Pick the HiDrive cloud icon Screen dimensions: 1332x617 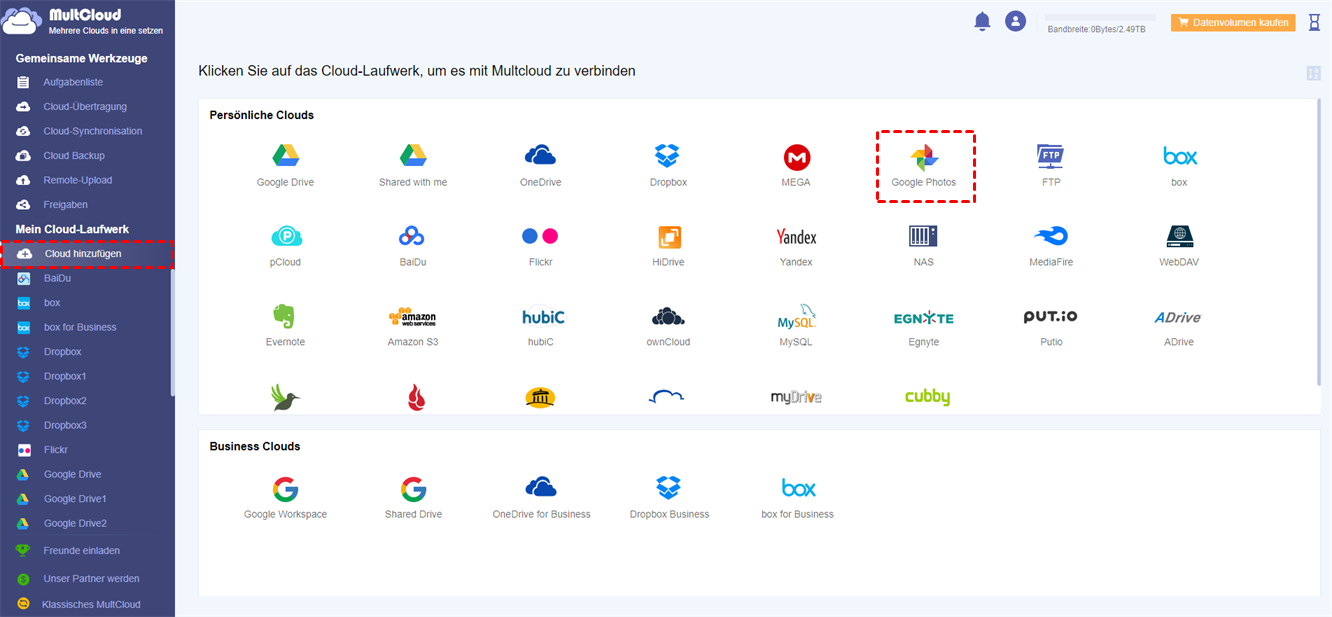pyautogui.click(x=669, y=237)
